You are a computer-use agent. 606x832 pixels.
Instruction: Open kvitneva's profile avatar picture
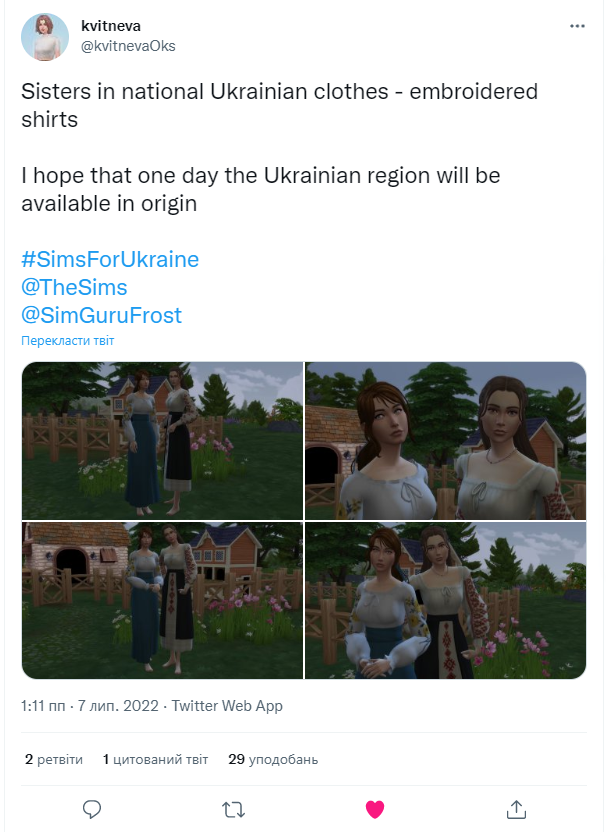point(45,37)
